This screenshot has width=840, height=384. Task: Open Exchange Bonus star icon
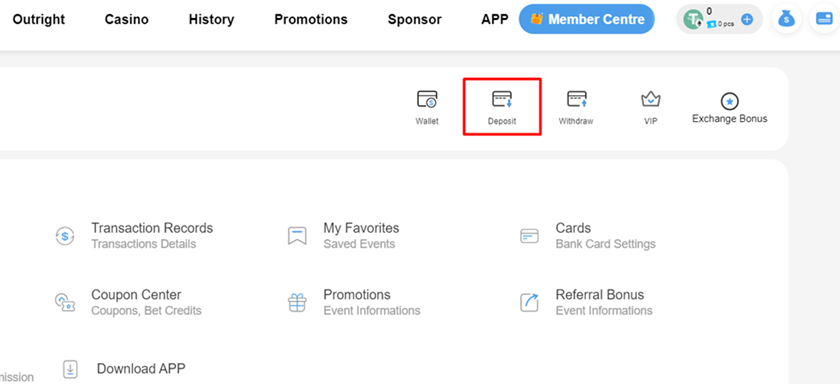tap(730, 100)
